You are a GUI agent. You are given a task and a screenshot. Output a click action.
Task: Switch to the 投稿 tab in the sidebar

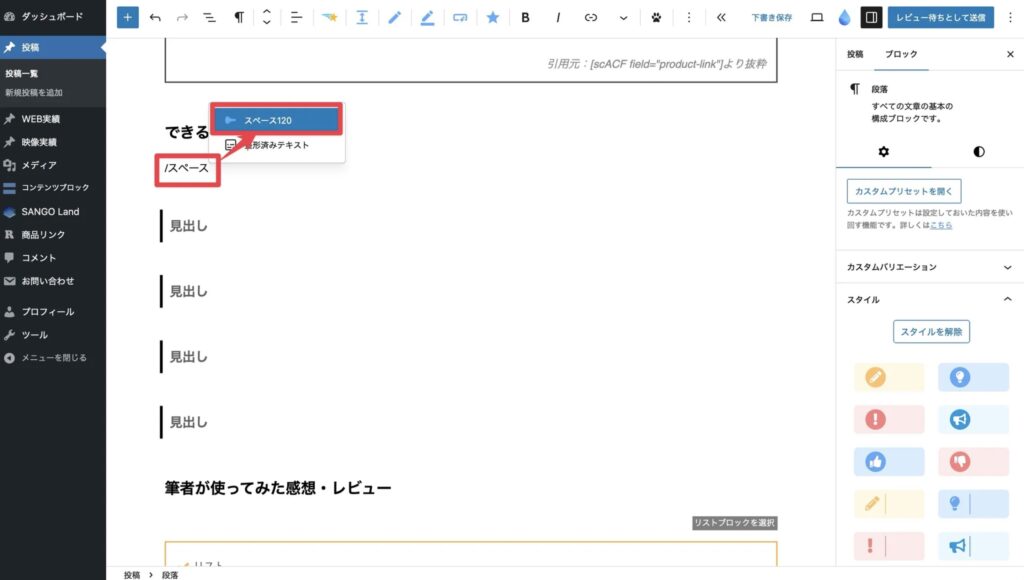(855, 54)
